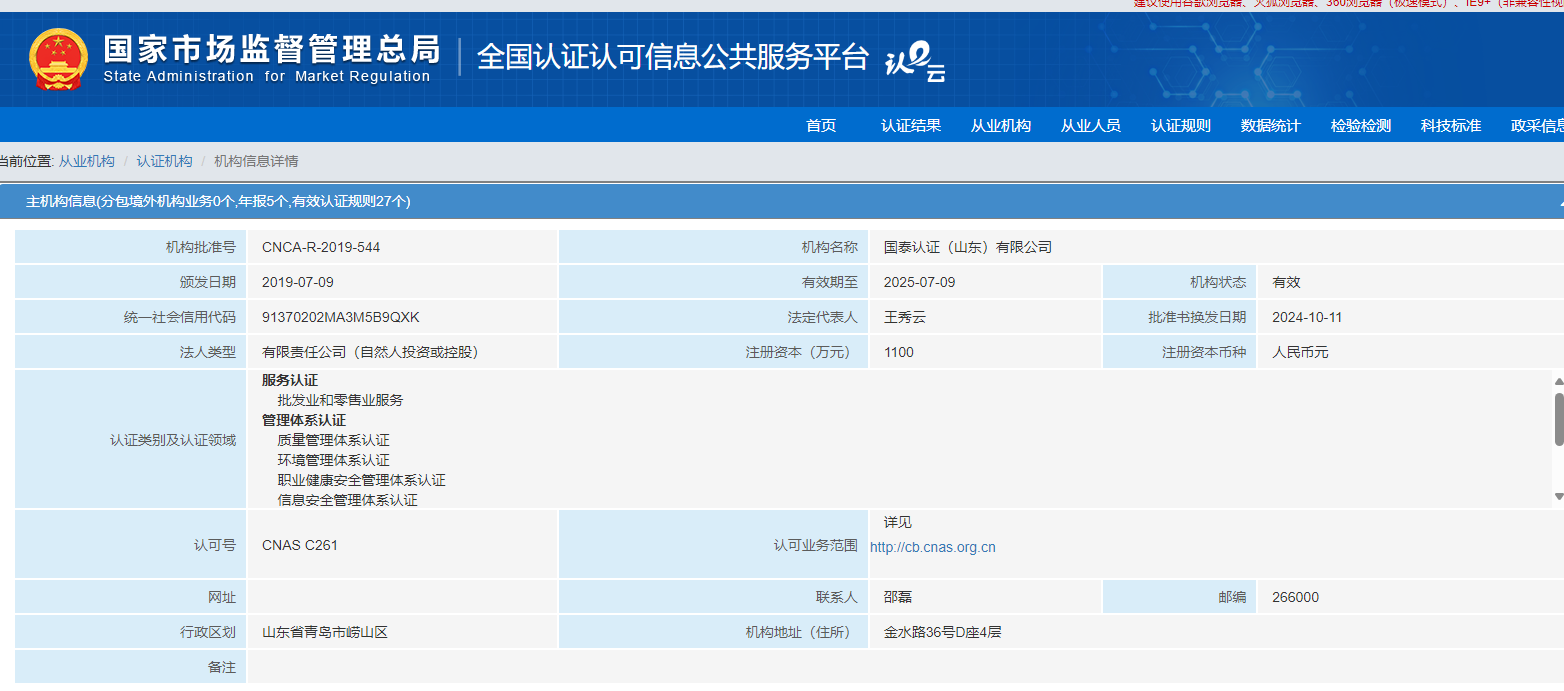
Task: Select 科技标准 in the navigation bar
Action: pyautogui.click(x=1450, y=125)
